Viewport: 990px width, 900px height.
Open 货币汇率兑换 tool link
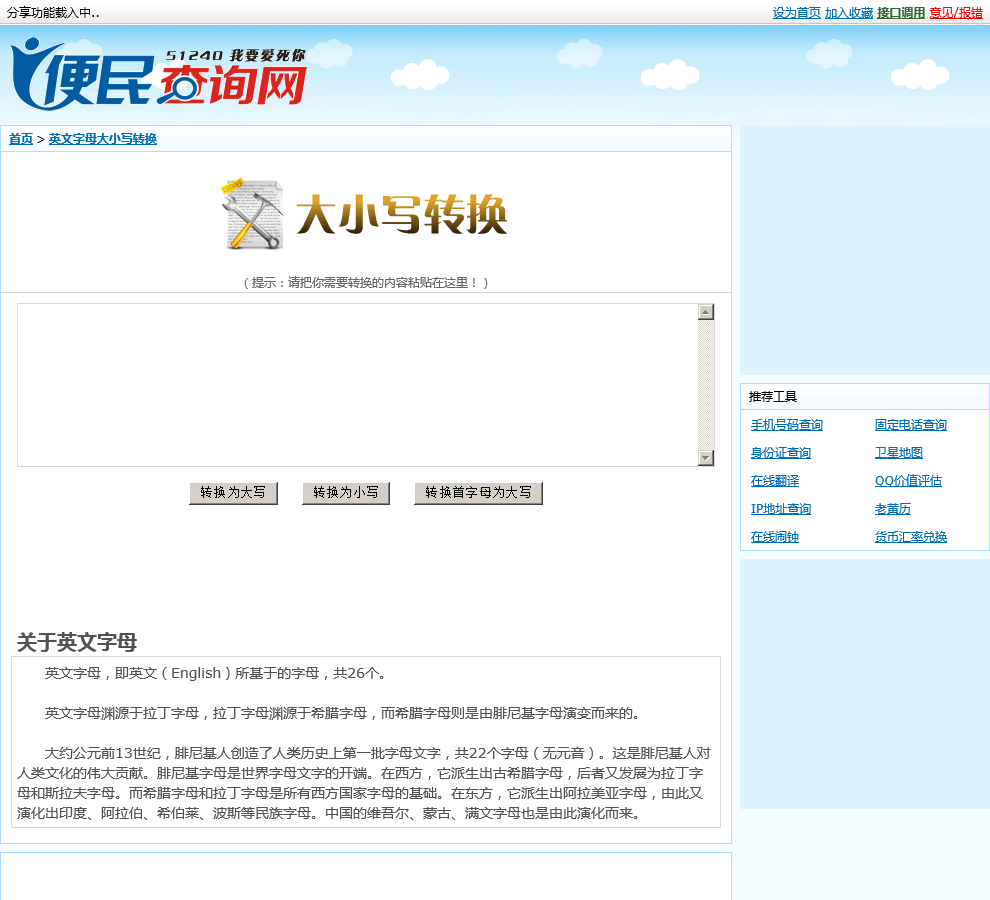tap(910, 537)
